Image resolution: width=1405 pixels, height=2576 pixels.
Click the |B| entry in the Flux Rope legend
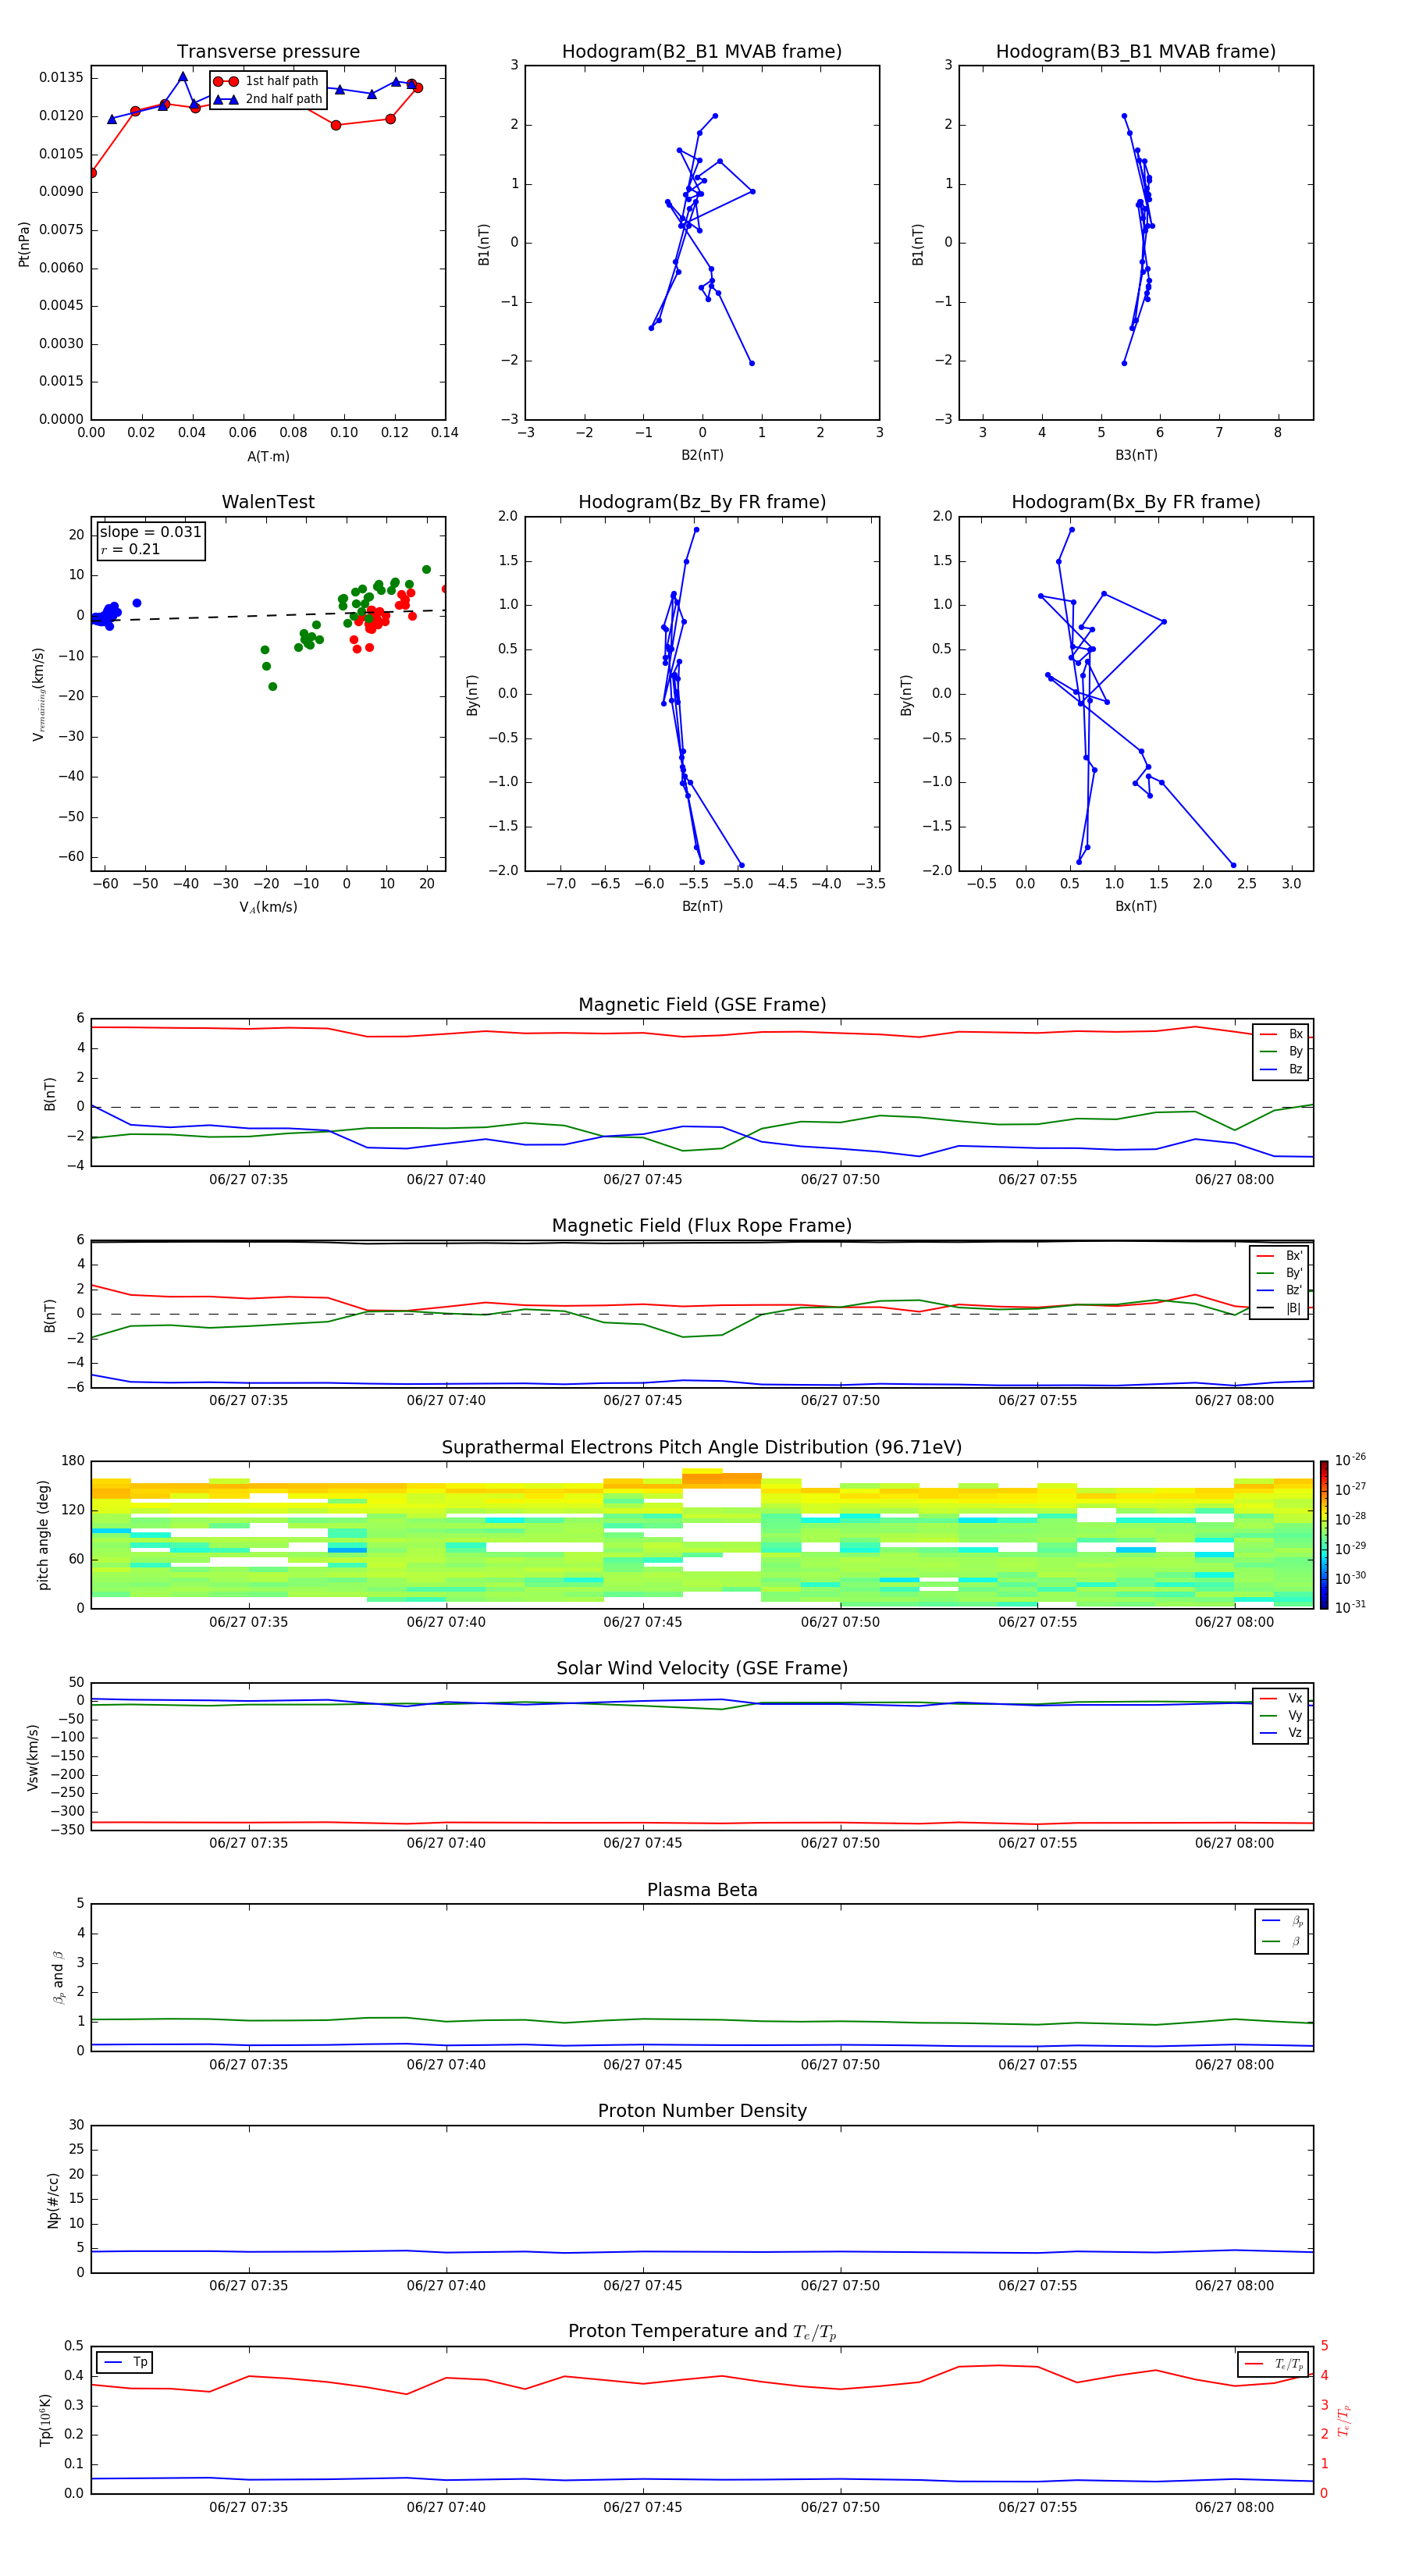(x=1279, y=1309)
